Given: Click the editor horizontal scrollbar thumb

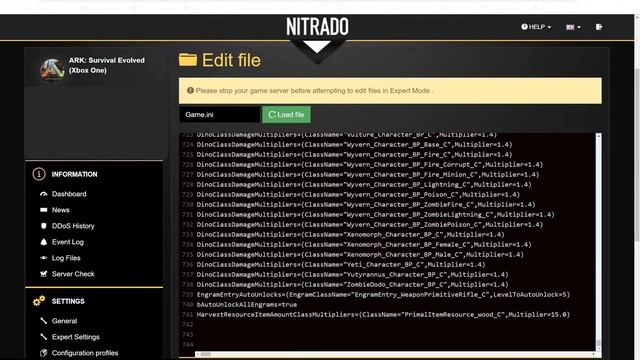Looking at the screenshot, I should click(205, 354).
